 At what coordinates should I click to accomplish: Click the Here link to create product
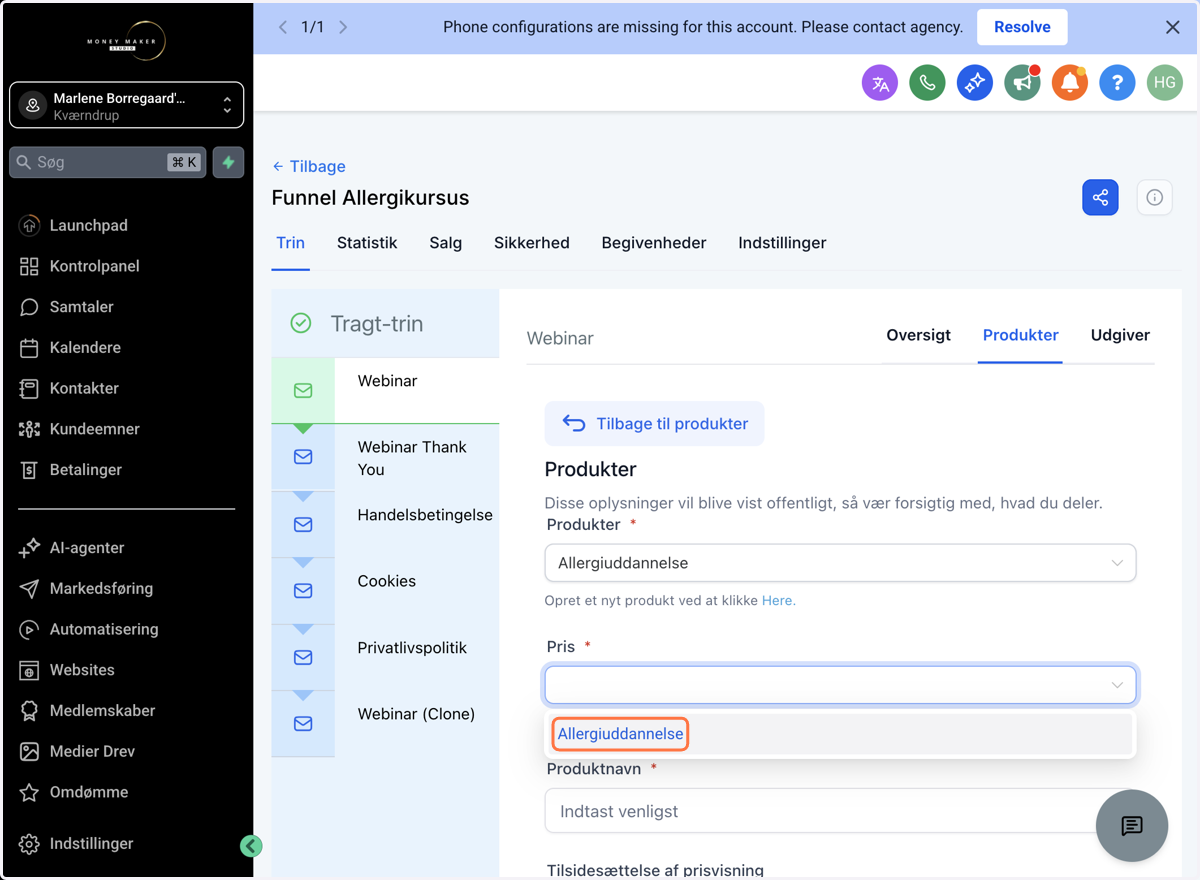click(778, 601)
